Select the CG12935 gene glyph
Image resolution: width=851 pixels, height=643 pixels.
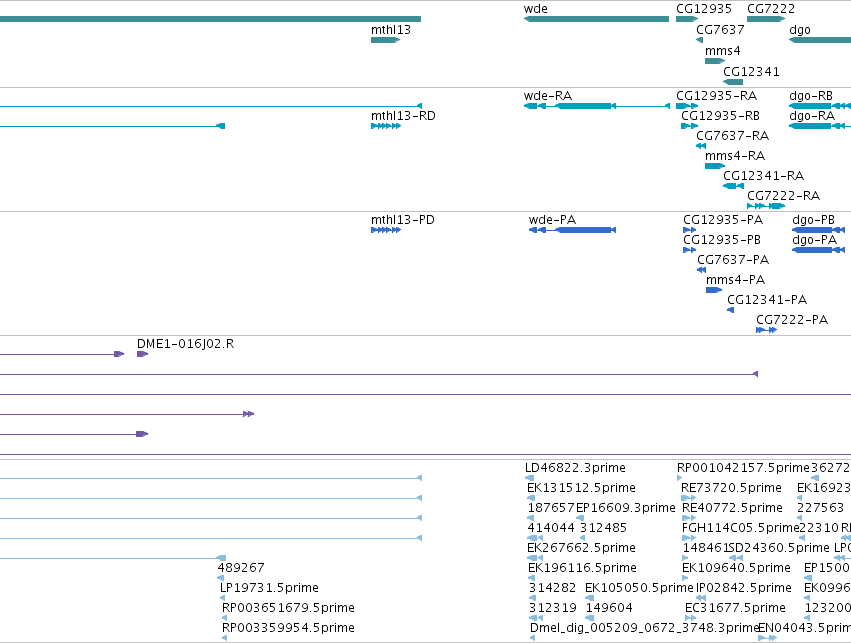pos(687,19)
